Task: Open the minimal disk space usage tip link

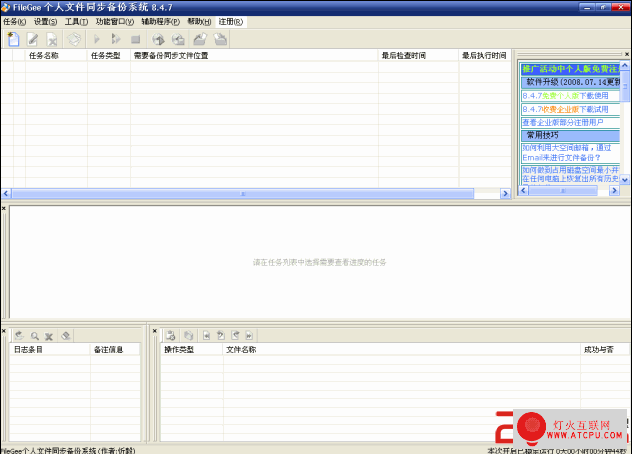Action: click(570, 175)
